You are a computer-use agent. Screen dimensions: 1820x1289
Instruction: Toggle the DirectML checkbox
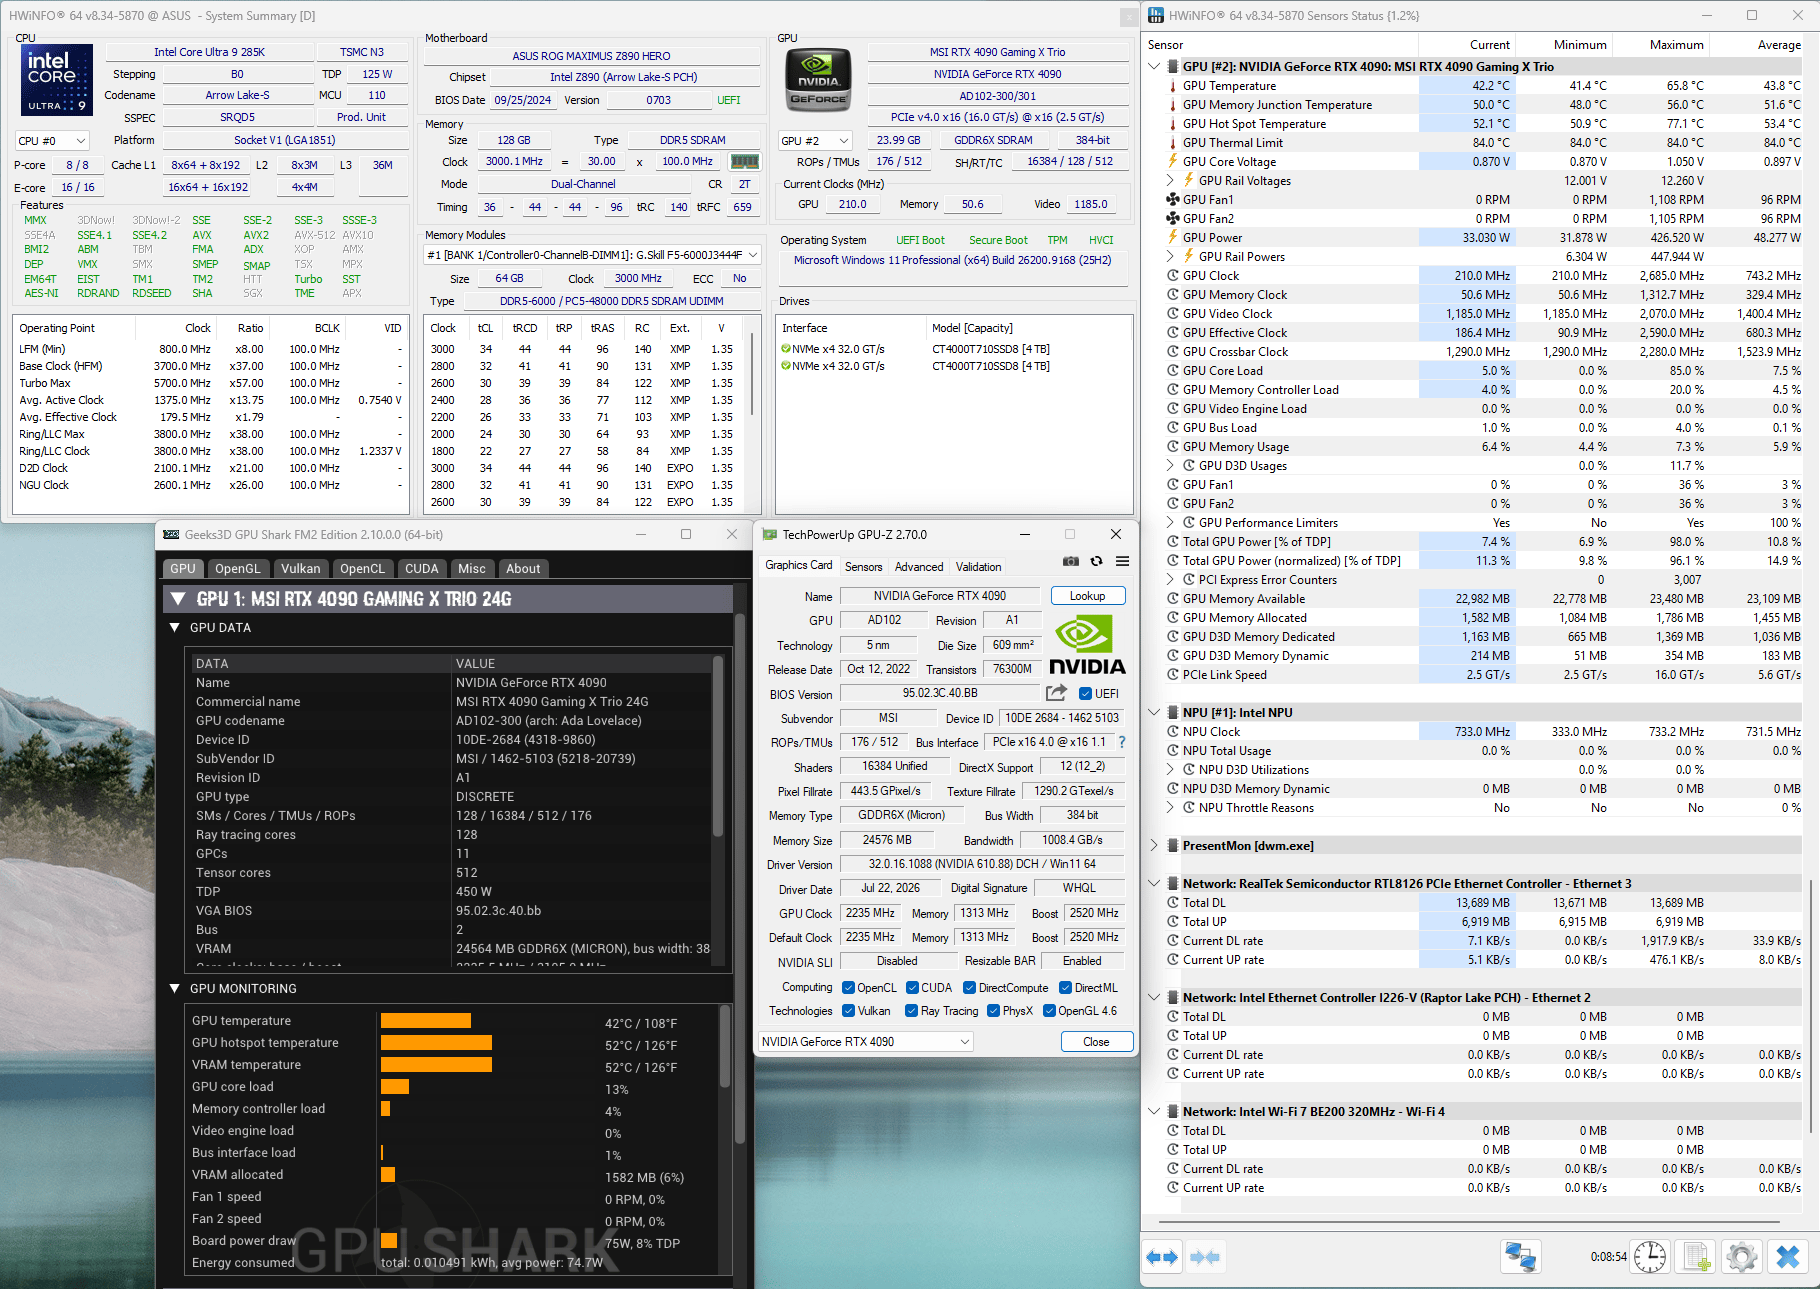click(1065, 988)
